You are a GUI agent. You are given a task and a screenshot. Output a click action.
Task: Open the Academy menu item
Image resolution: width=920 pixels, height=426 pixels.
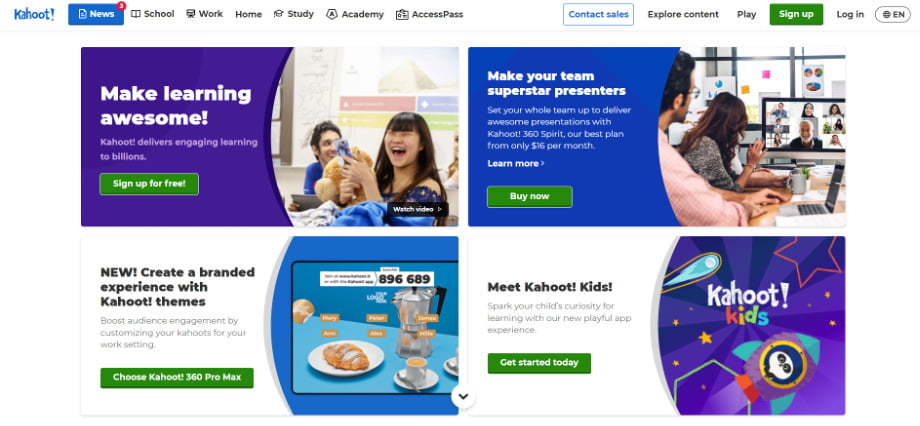pyautogui.click(x=355, y=14)
